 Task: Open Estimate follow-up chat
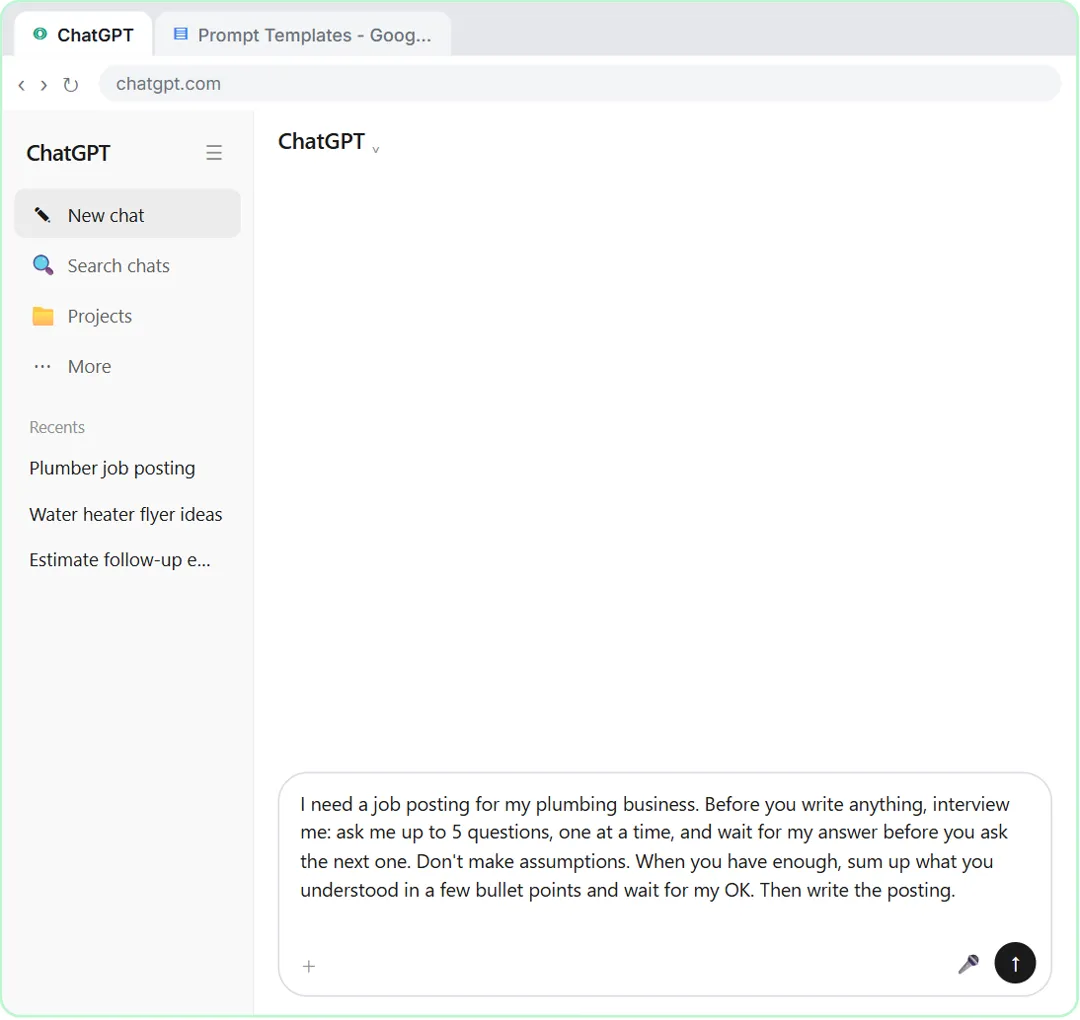[x=120, y=560]
